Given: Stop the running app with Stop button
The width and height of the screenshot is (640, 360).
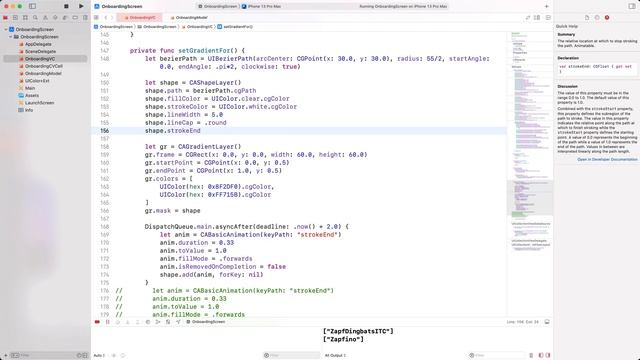Looking at the screenshot, I should (66, 6).
